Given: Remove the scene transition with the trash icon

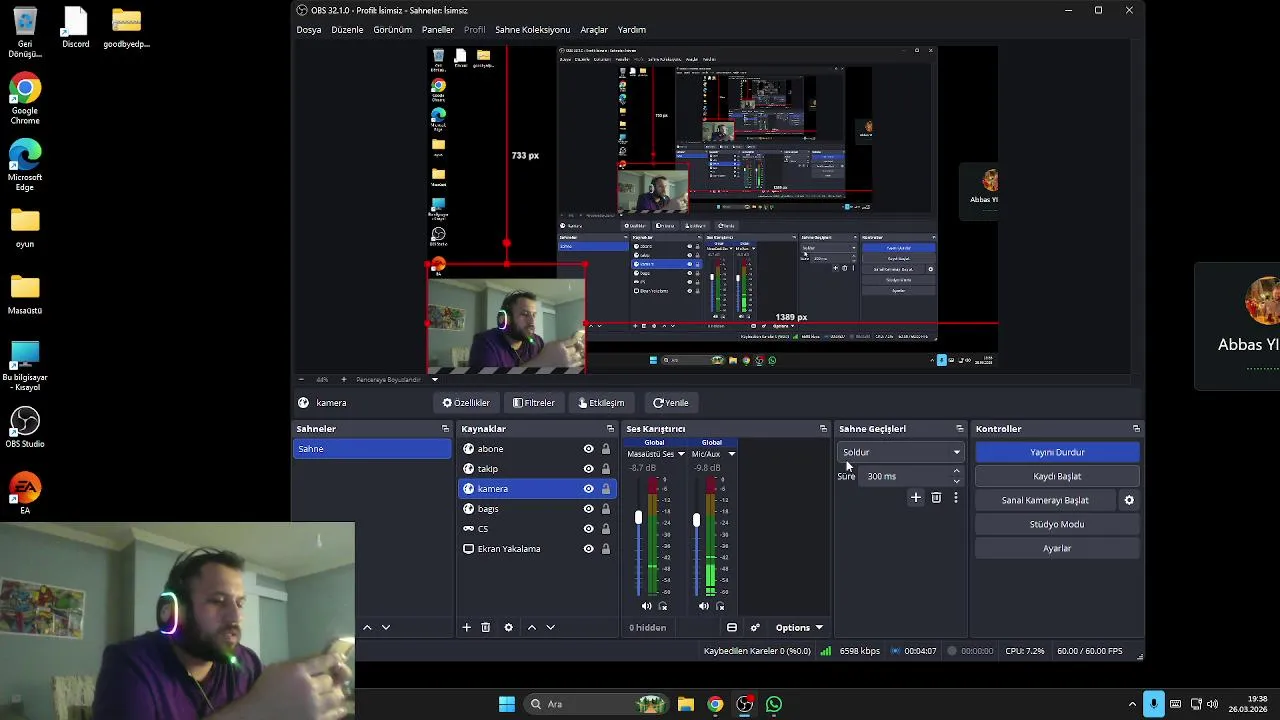Looking at the screenshot, I should tap(936, 497).
